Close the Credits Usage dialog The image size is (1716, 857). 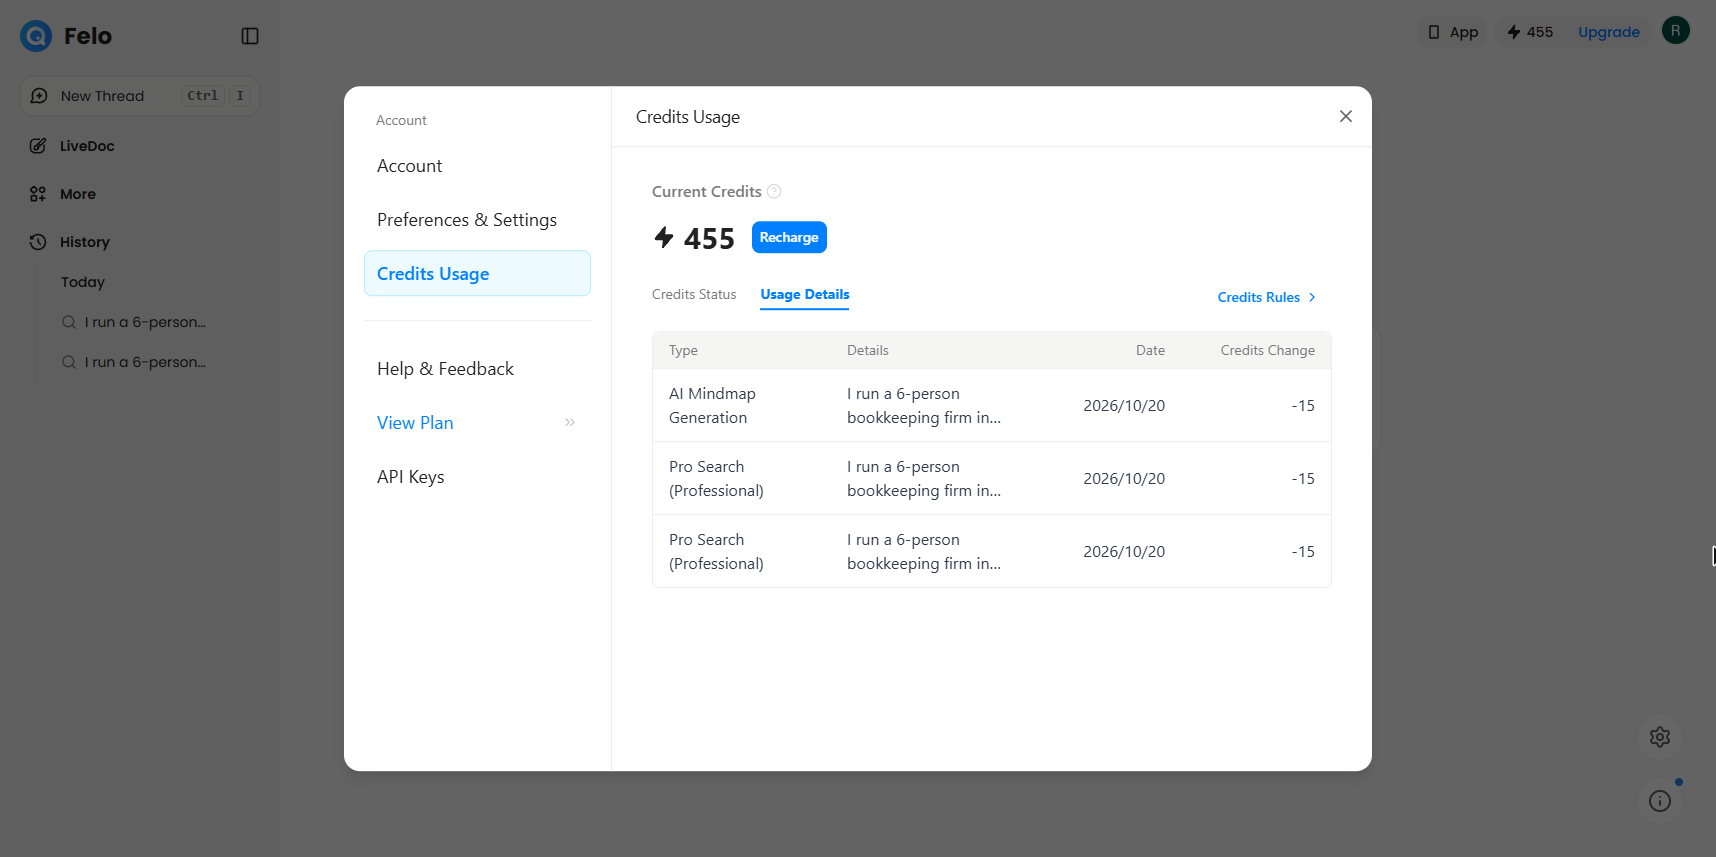click(1346, 116)
